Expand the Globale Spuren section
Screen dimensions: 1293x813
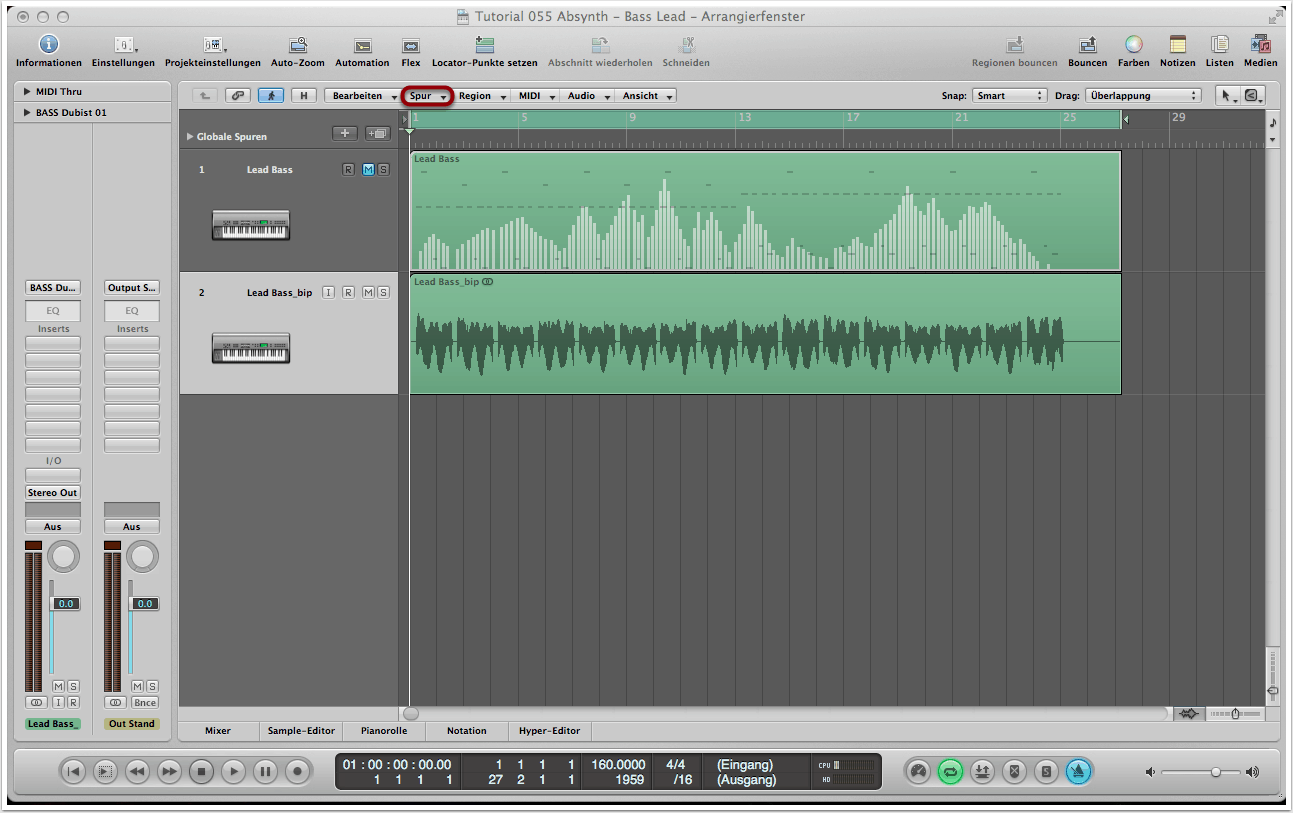(x=190, y=137)
